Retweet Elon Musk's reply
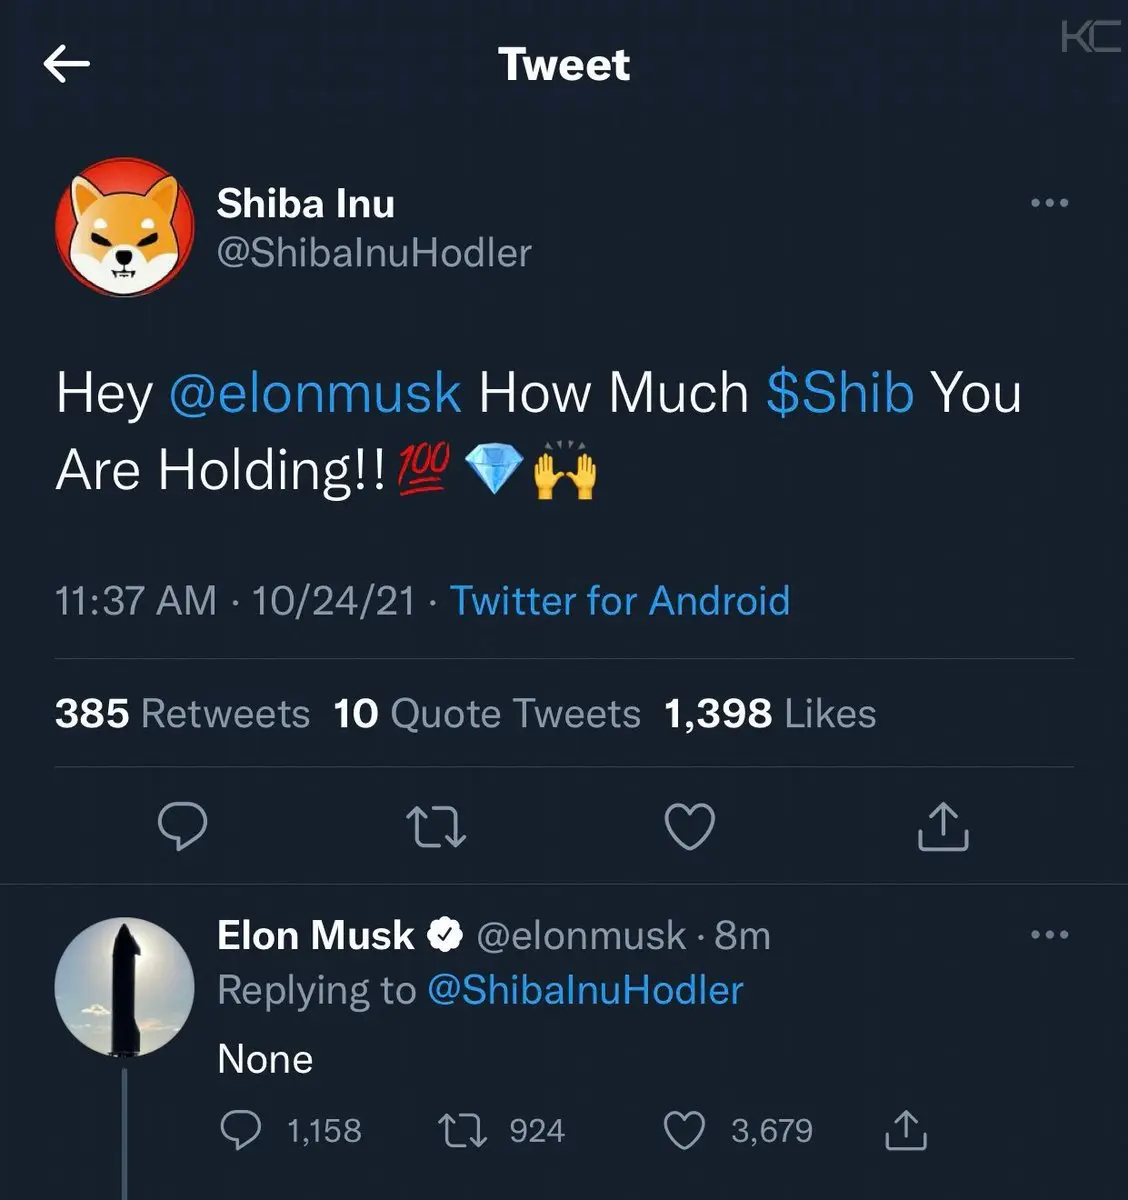1128x1200 pixels. (x=461, y=1131)
